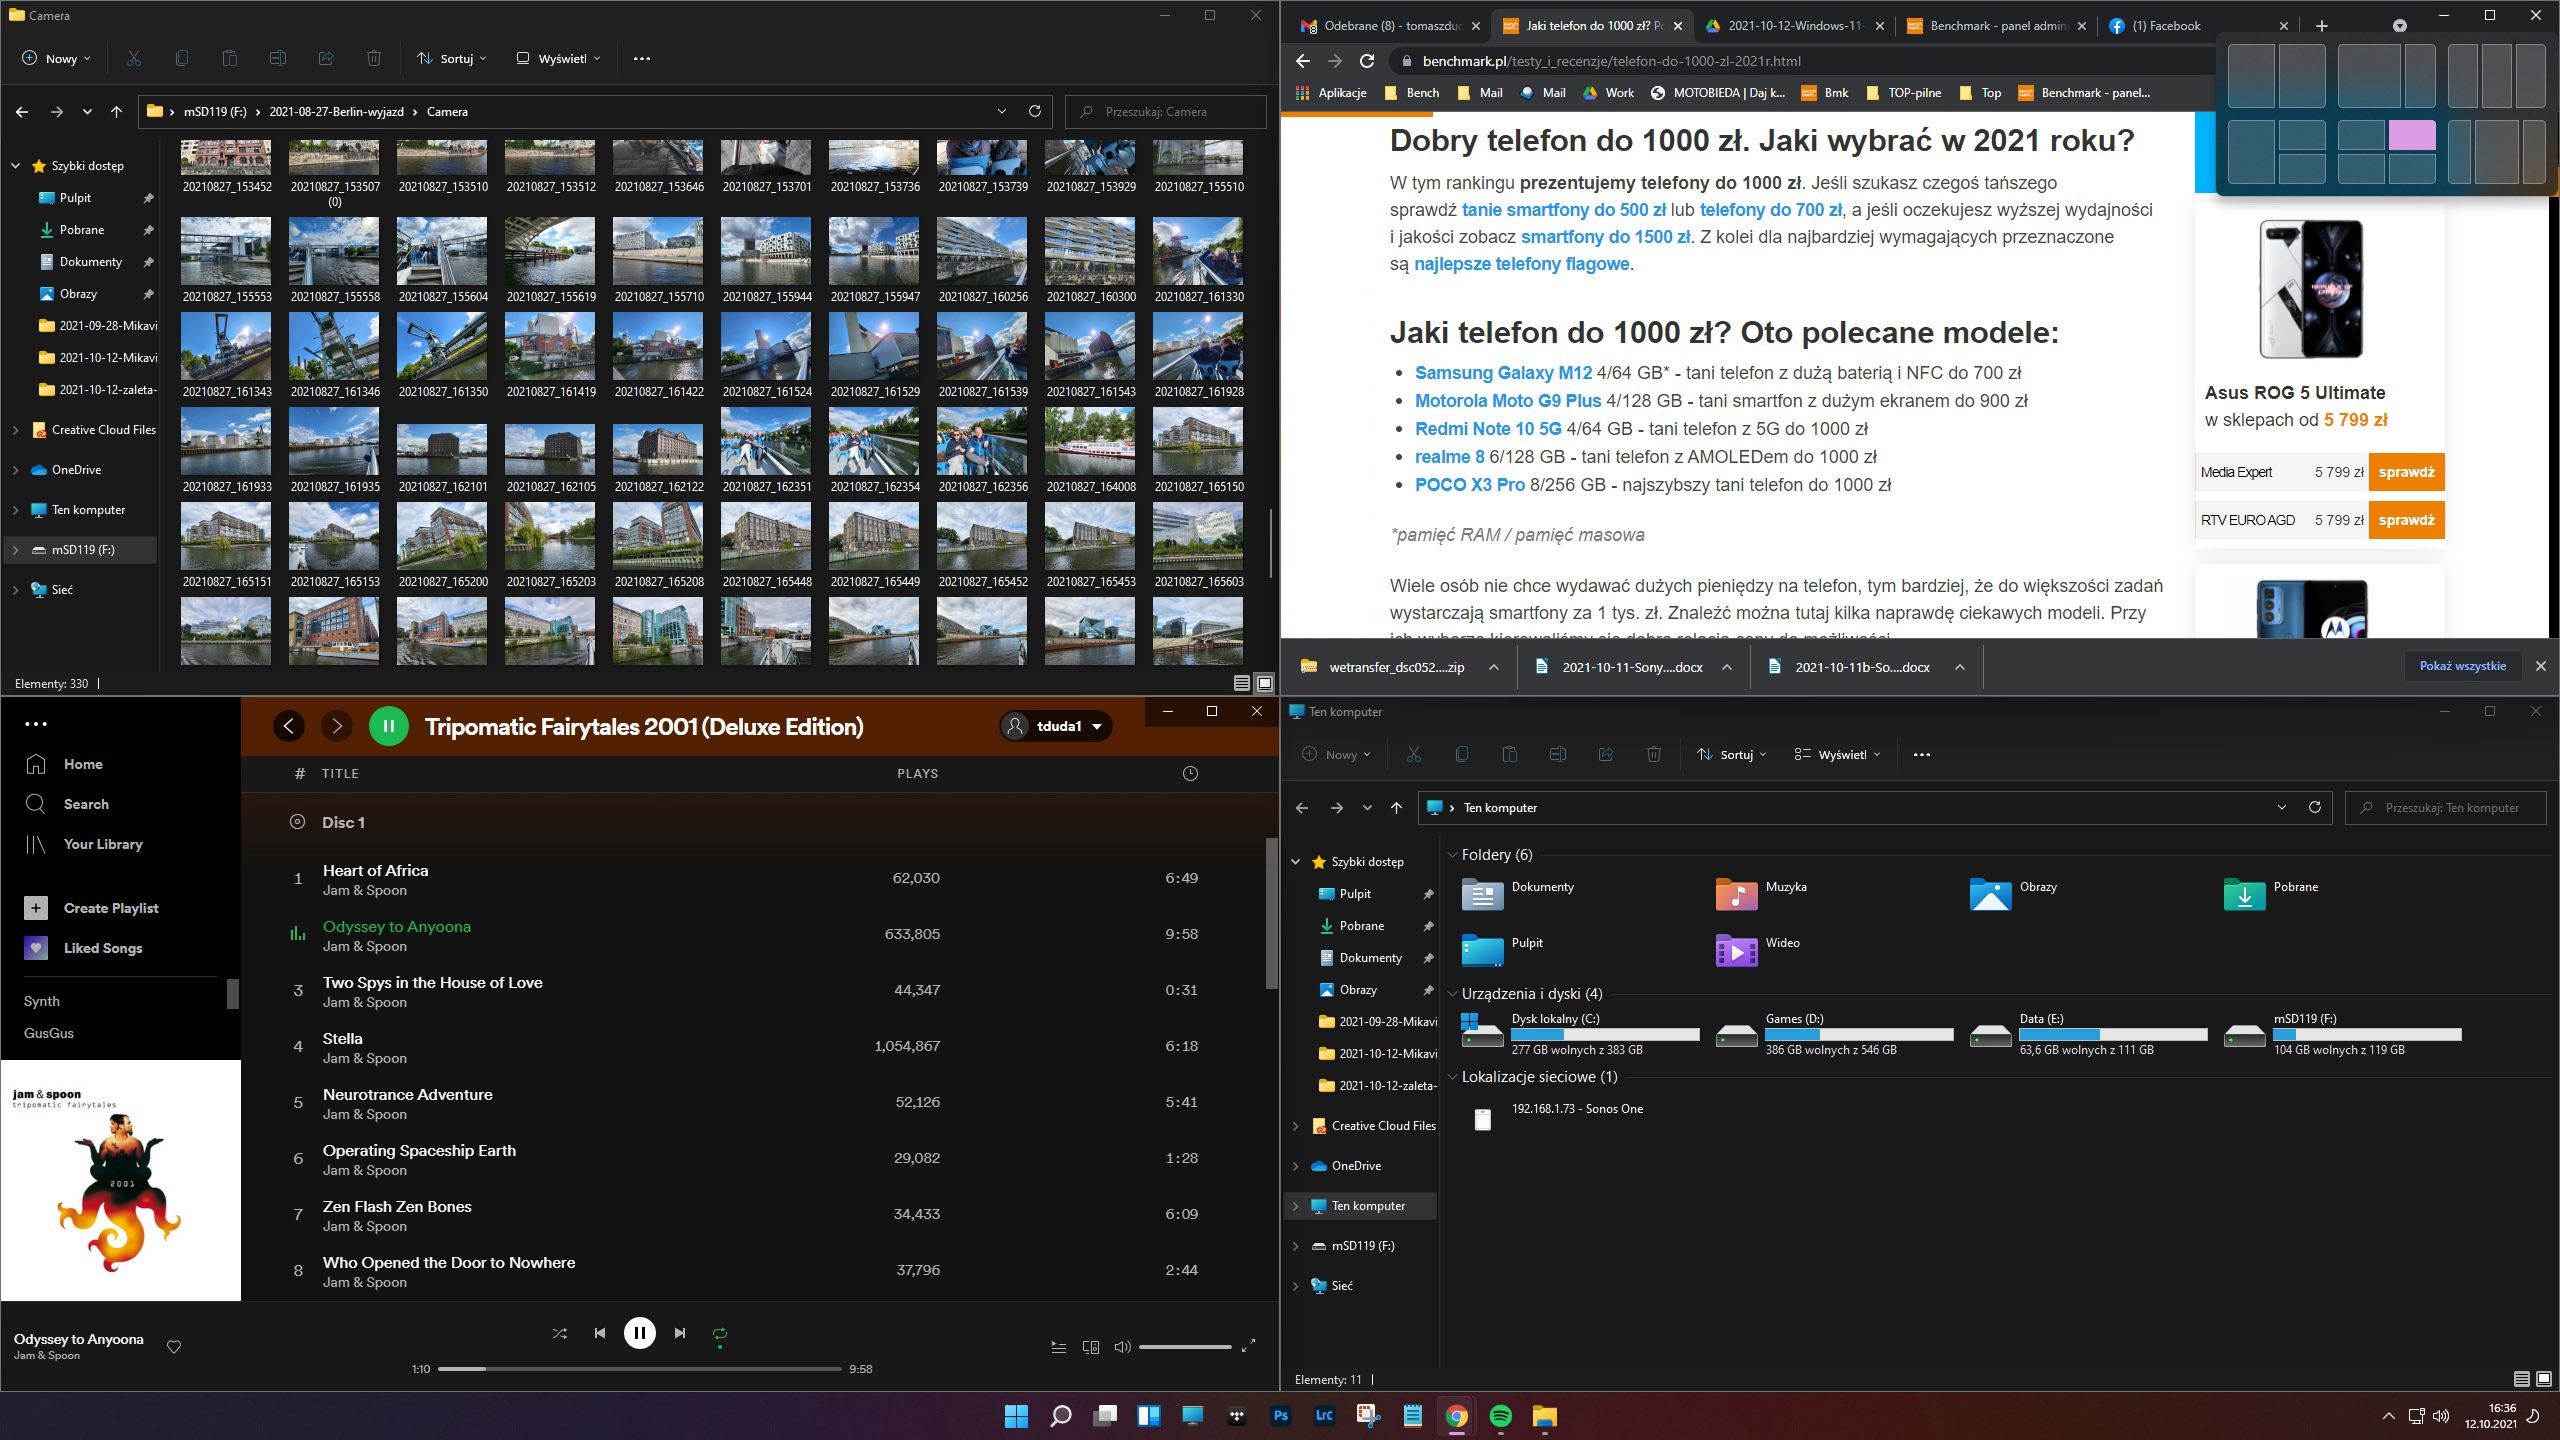
Task: Click sprawdź button for Media Expert
Action: point(2406,472)
